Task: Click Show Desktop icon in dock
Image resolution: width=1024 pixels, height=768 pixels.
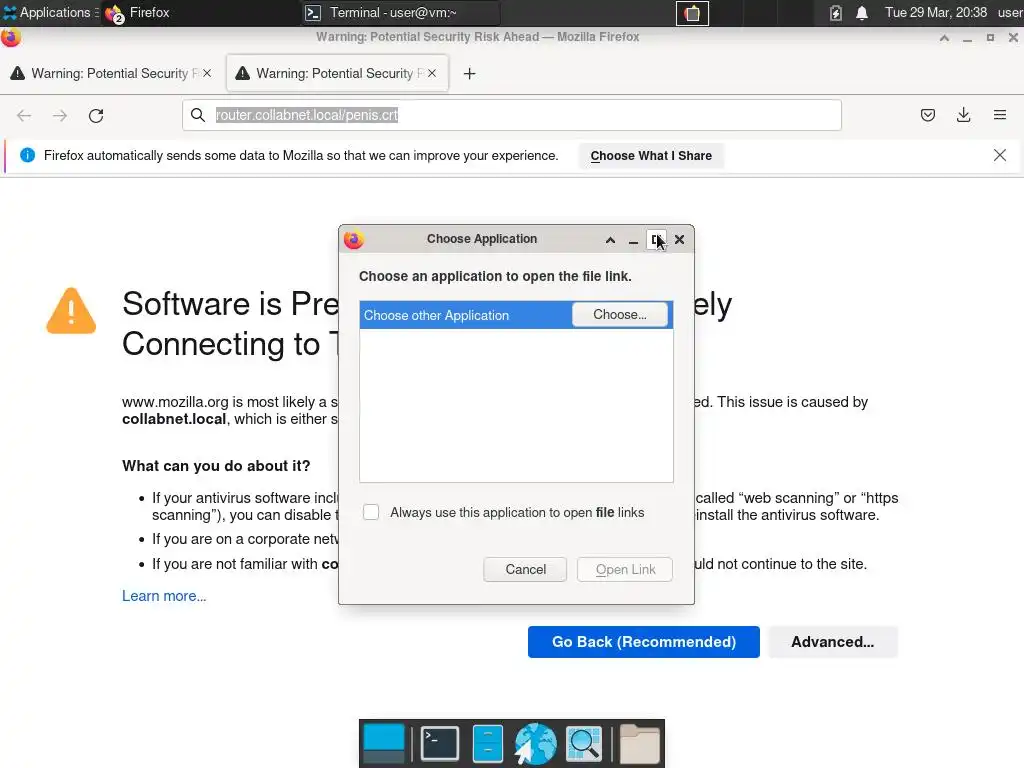Action: [383, 743]
